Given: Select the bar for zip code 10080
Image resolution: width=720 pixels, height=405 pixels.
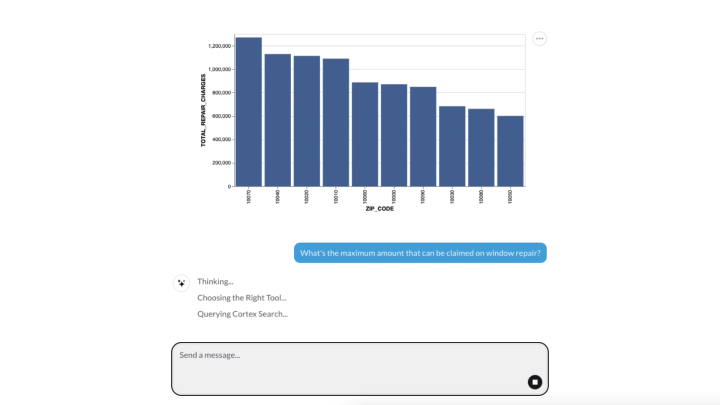Looking at the screenshot, I should pos(481,148).
